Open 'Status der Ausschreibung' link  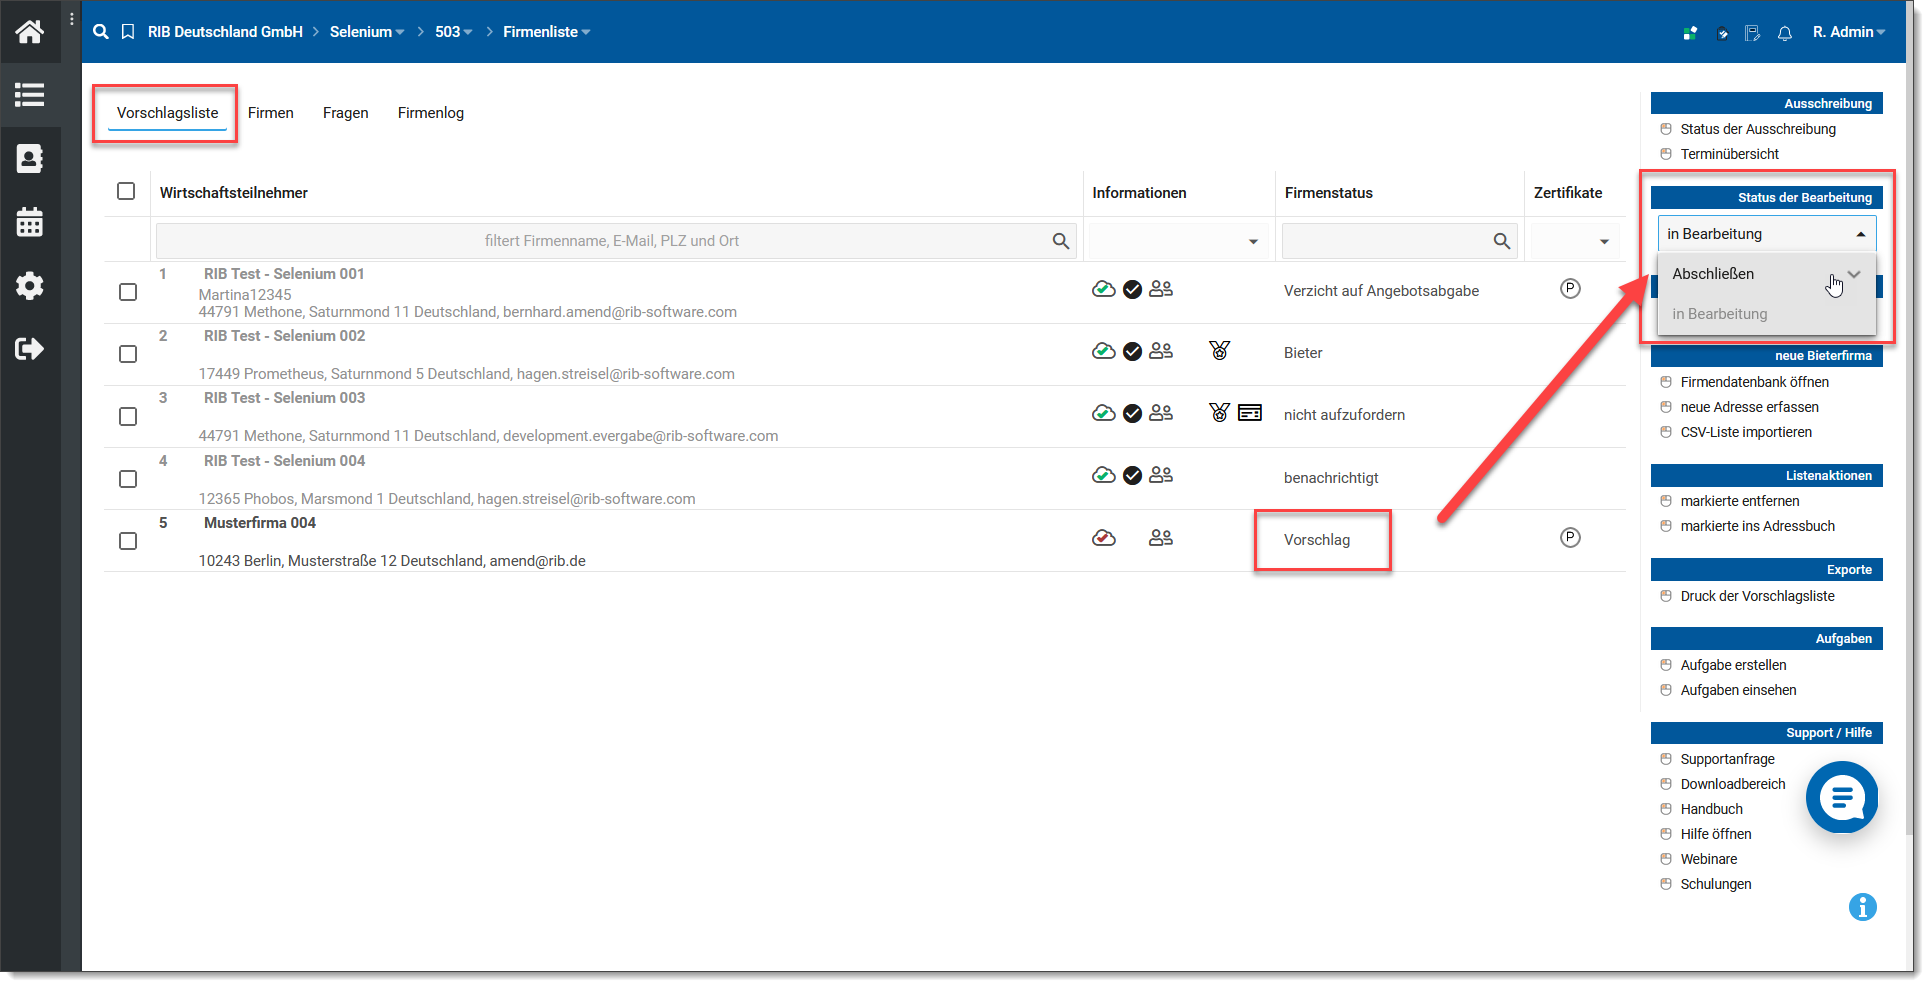1758,129
